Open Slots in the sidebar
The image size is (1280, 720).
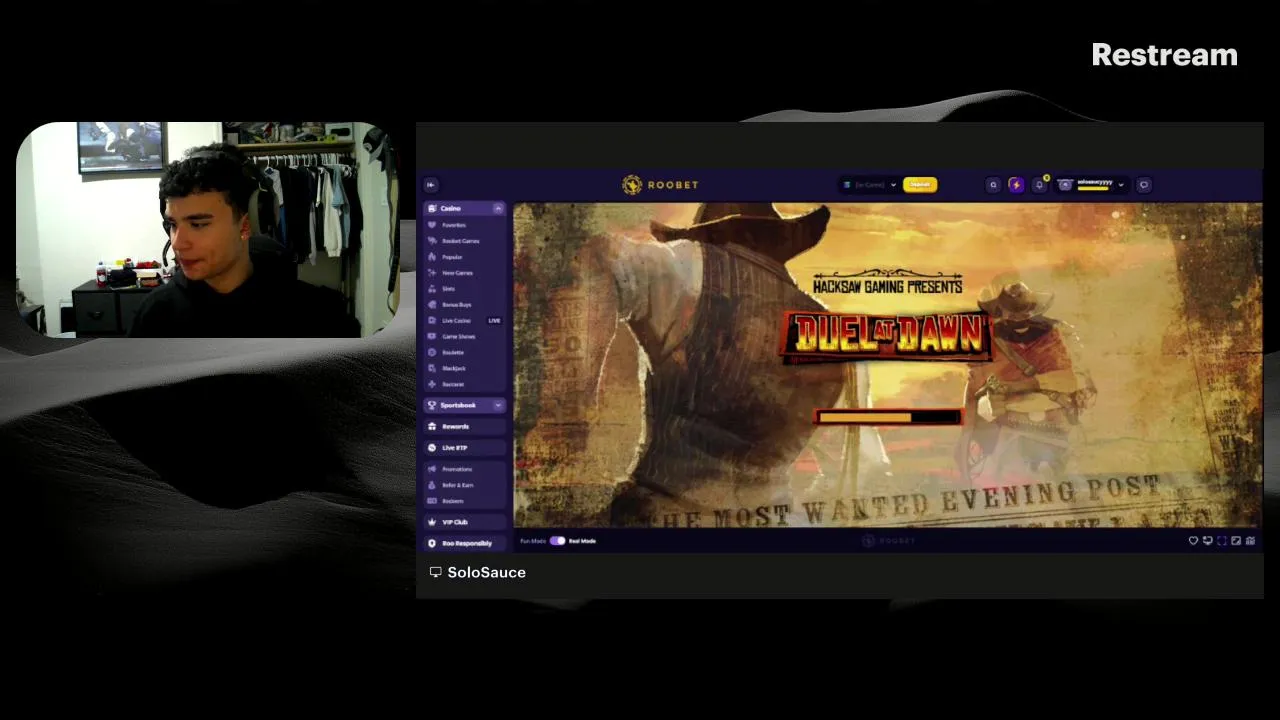pos(465,289)
